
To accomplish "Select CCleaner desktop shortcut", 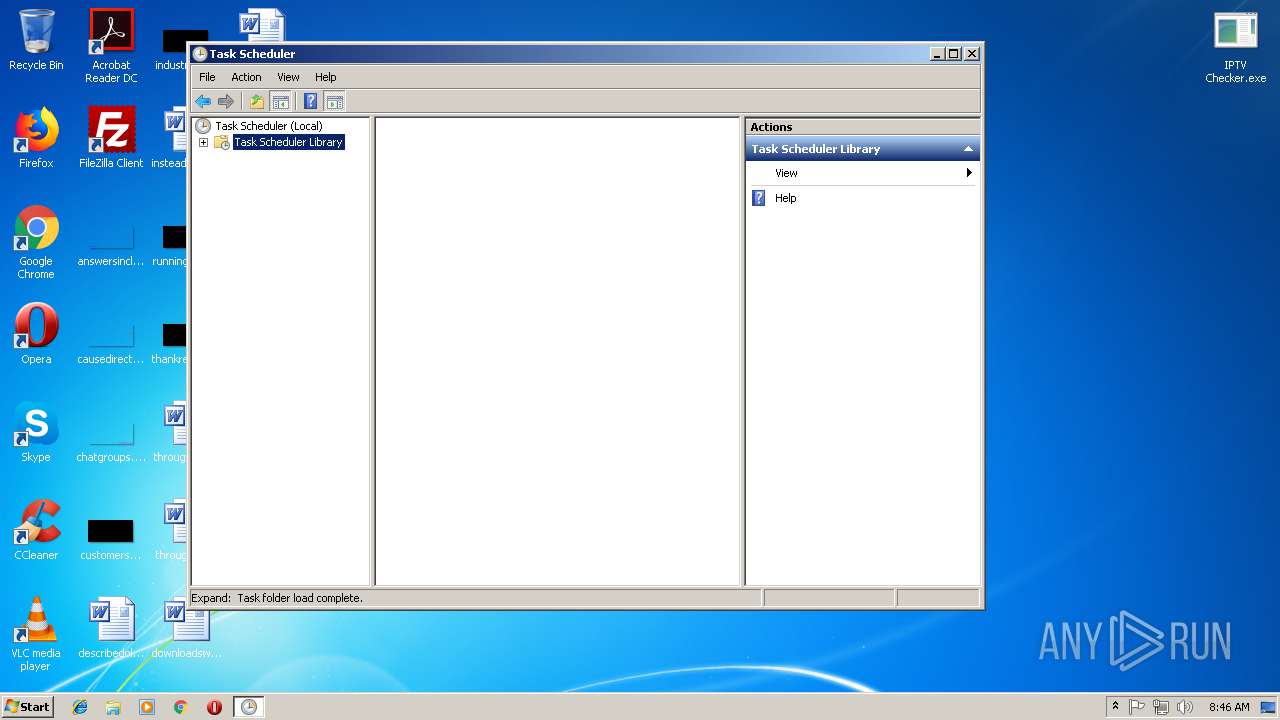I will coord(36,530).
